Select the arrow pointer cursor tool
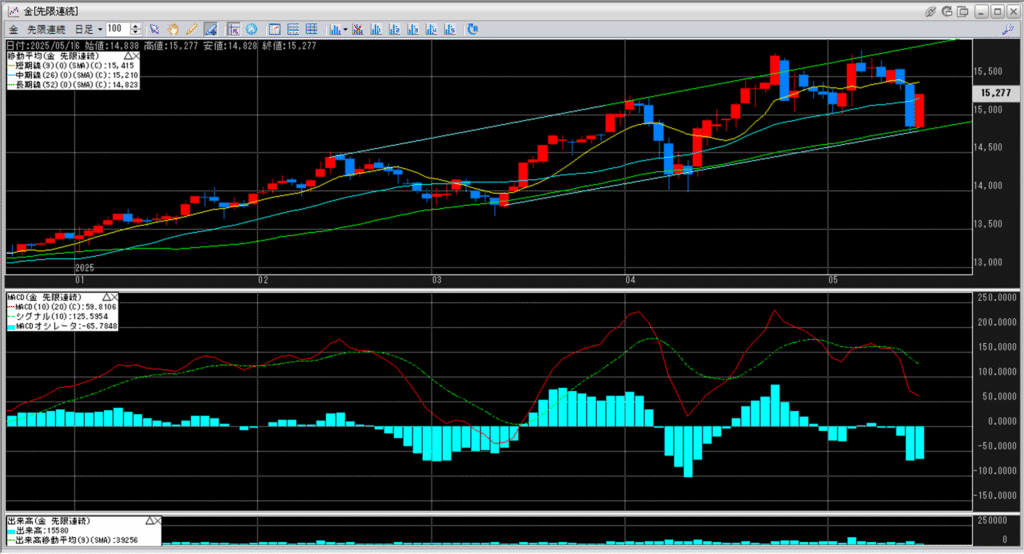Viewport: 1024px width, 554px height. (x=155, y=29)
